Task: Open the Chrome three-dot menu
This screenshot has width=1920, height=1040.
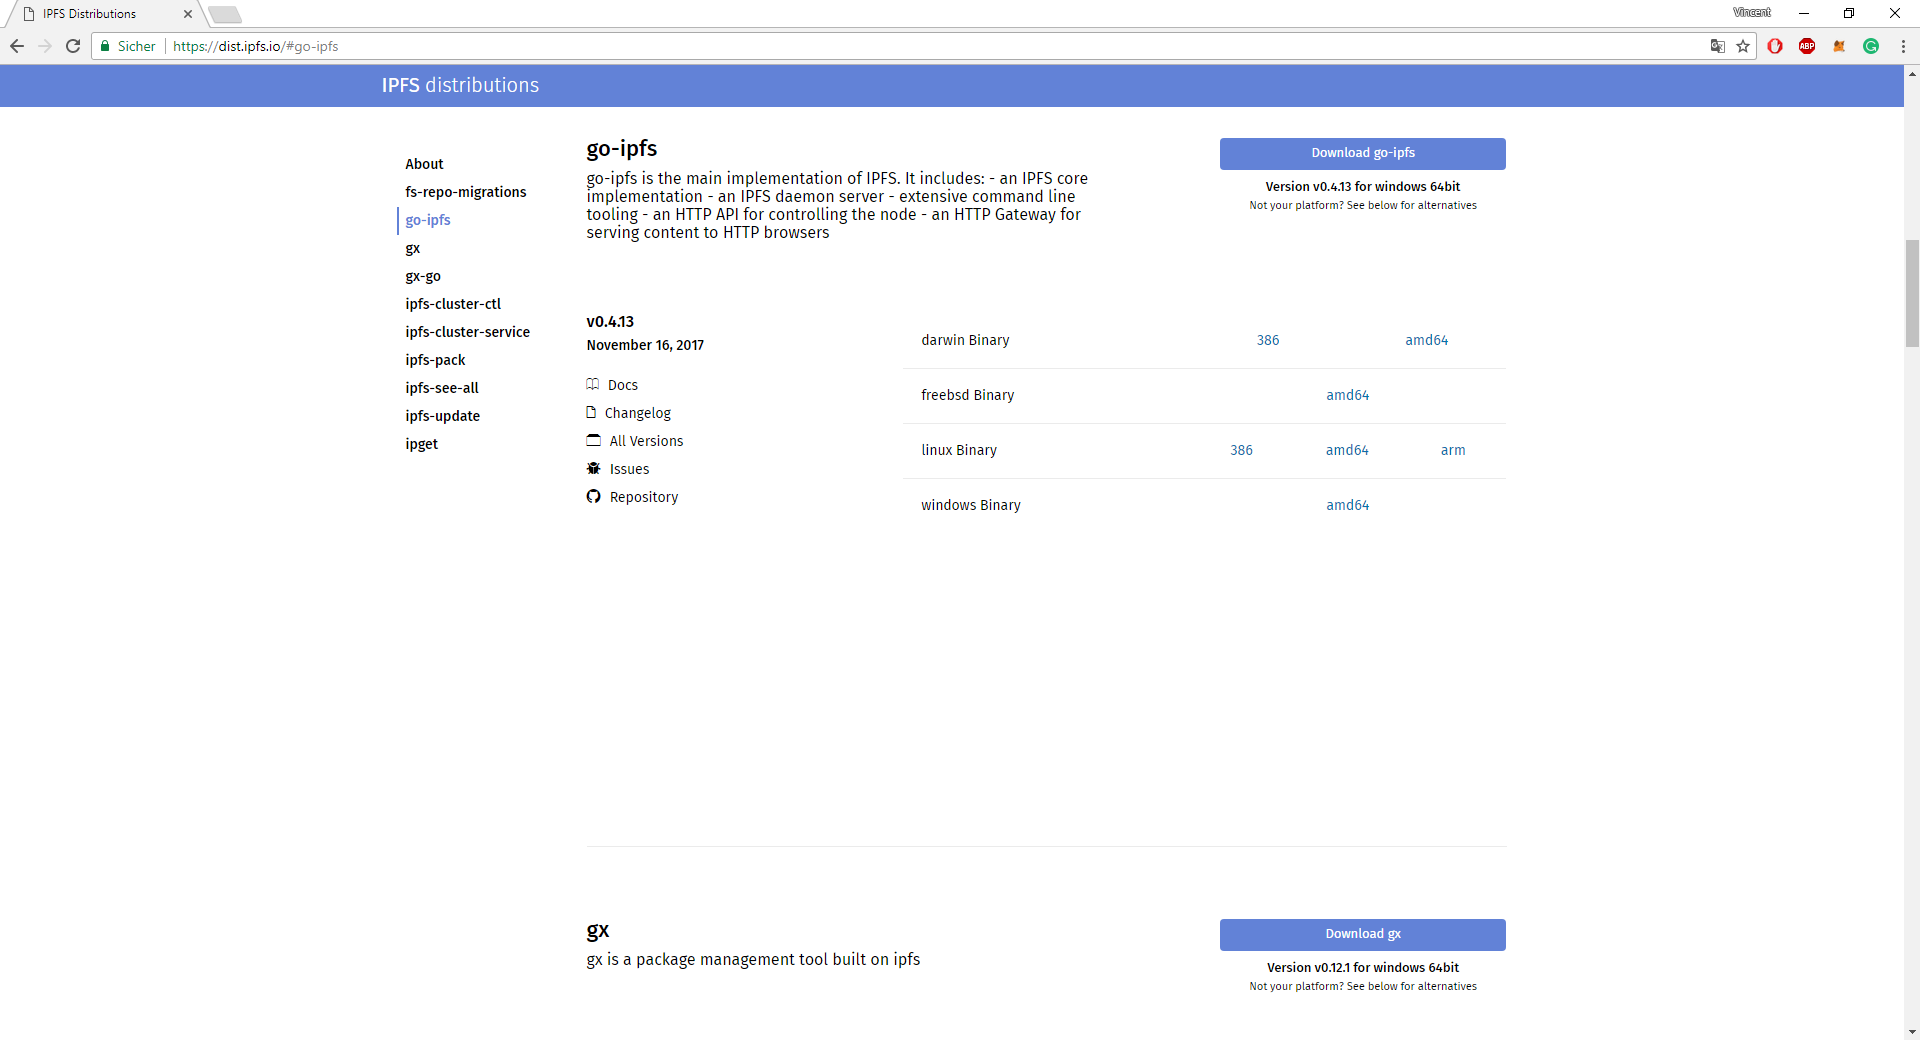Action: point(1903,46)
